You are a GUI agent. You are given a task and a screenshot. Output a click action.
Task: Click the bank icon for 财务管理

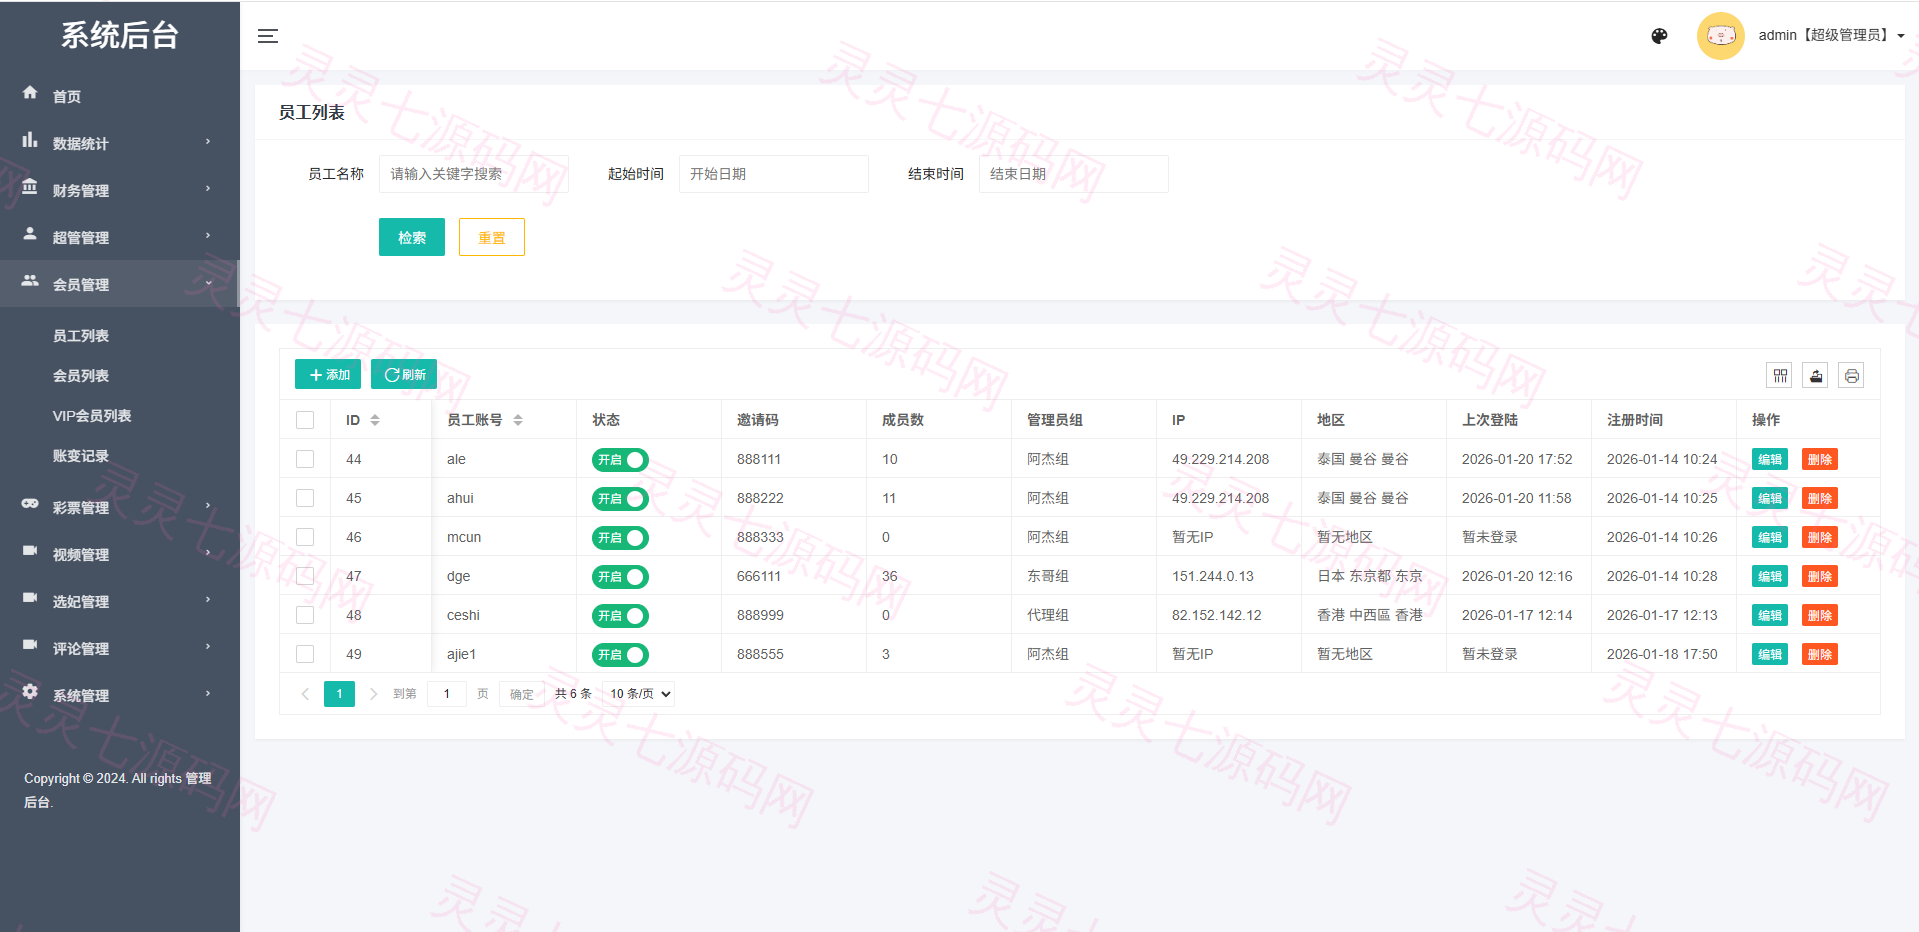pyautogui.click(x=30, y=187)
